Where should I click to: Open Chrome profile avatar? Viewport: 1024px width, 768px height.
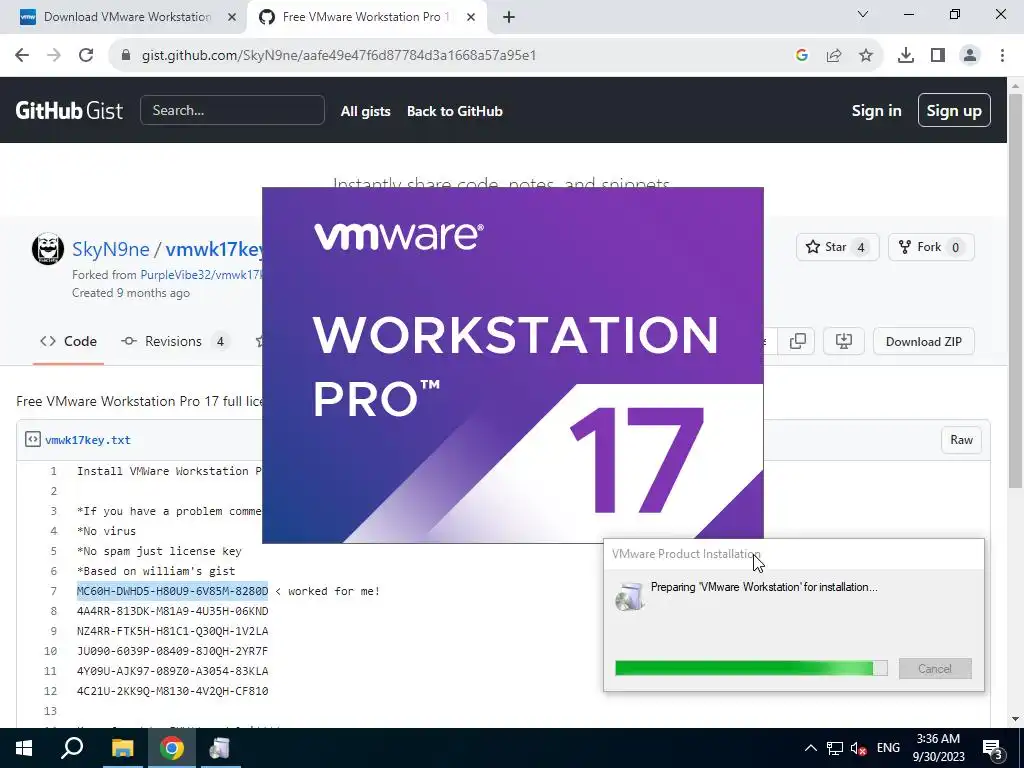pos(970,56)
